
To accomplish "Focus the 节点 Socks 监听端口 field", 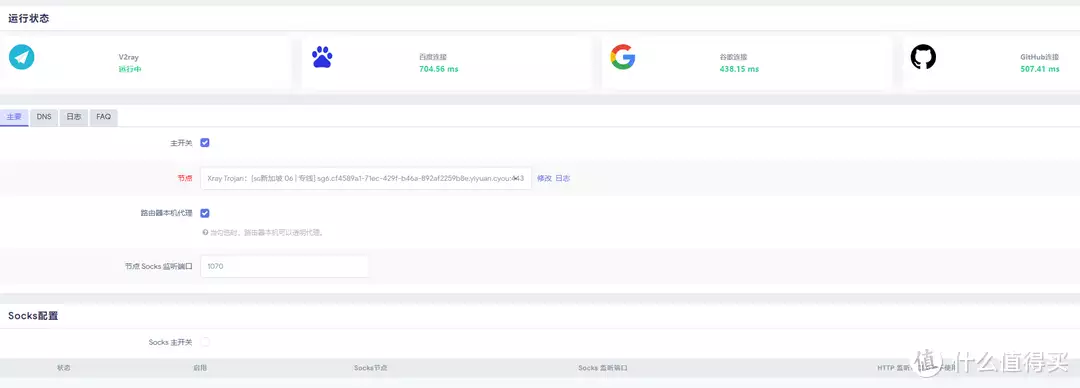I will pyautogui.click(x=284, y=266).
